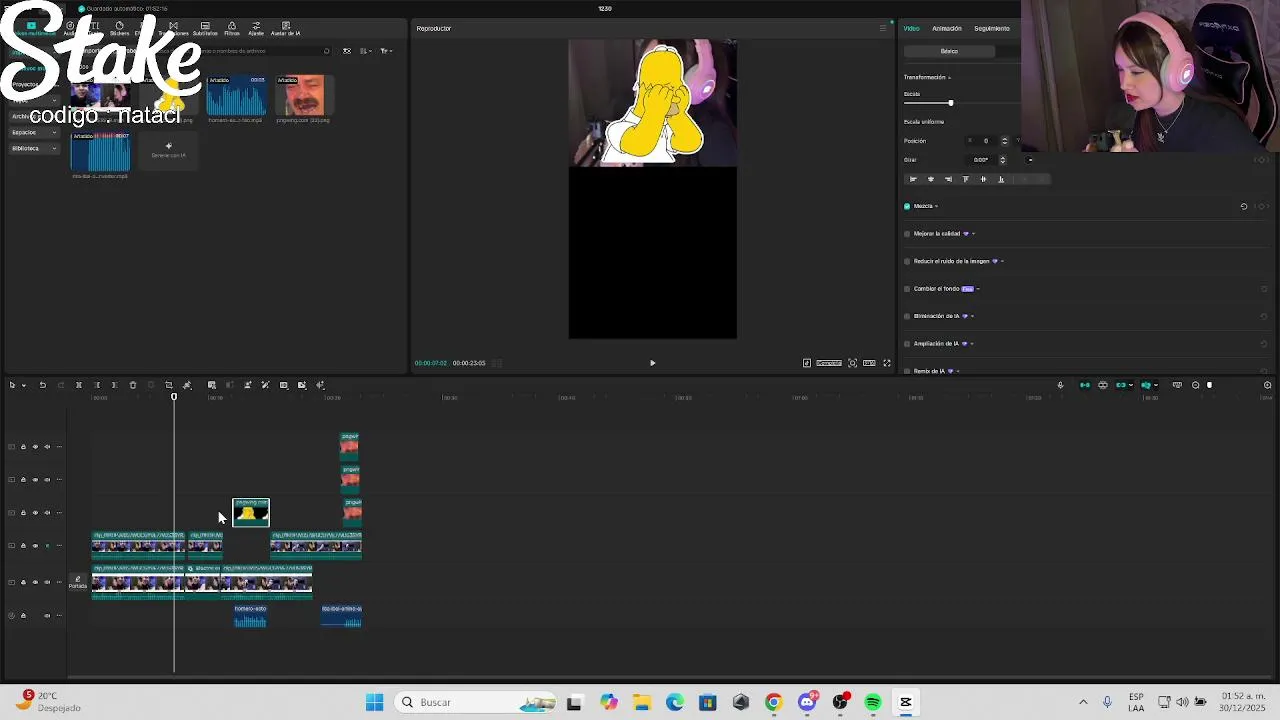
Task: Click the media view toggle icon beside search
Action: (347, 51)
